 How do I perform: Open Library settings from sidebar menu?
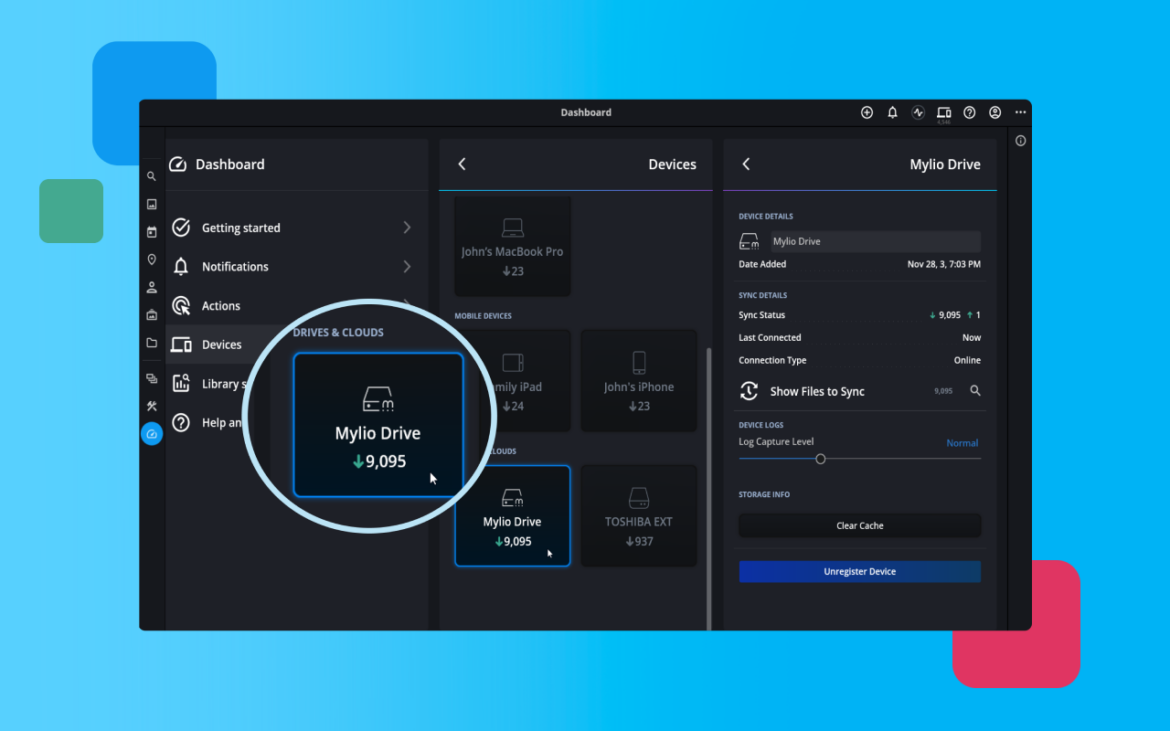coord(216,383)
